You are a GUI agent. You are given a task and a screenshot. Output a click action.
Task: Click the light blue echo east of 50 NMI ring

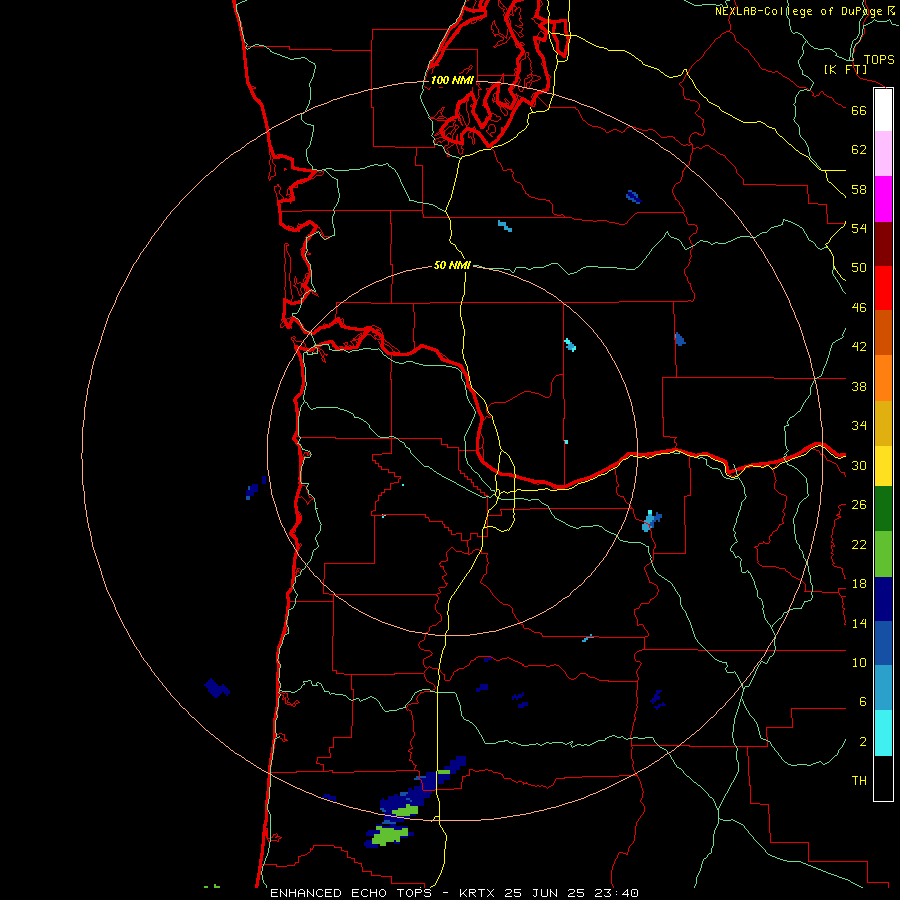[651, 521]
